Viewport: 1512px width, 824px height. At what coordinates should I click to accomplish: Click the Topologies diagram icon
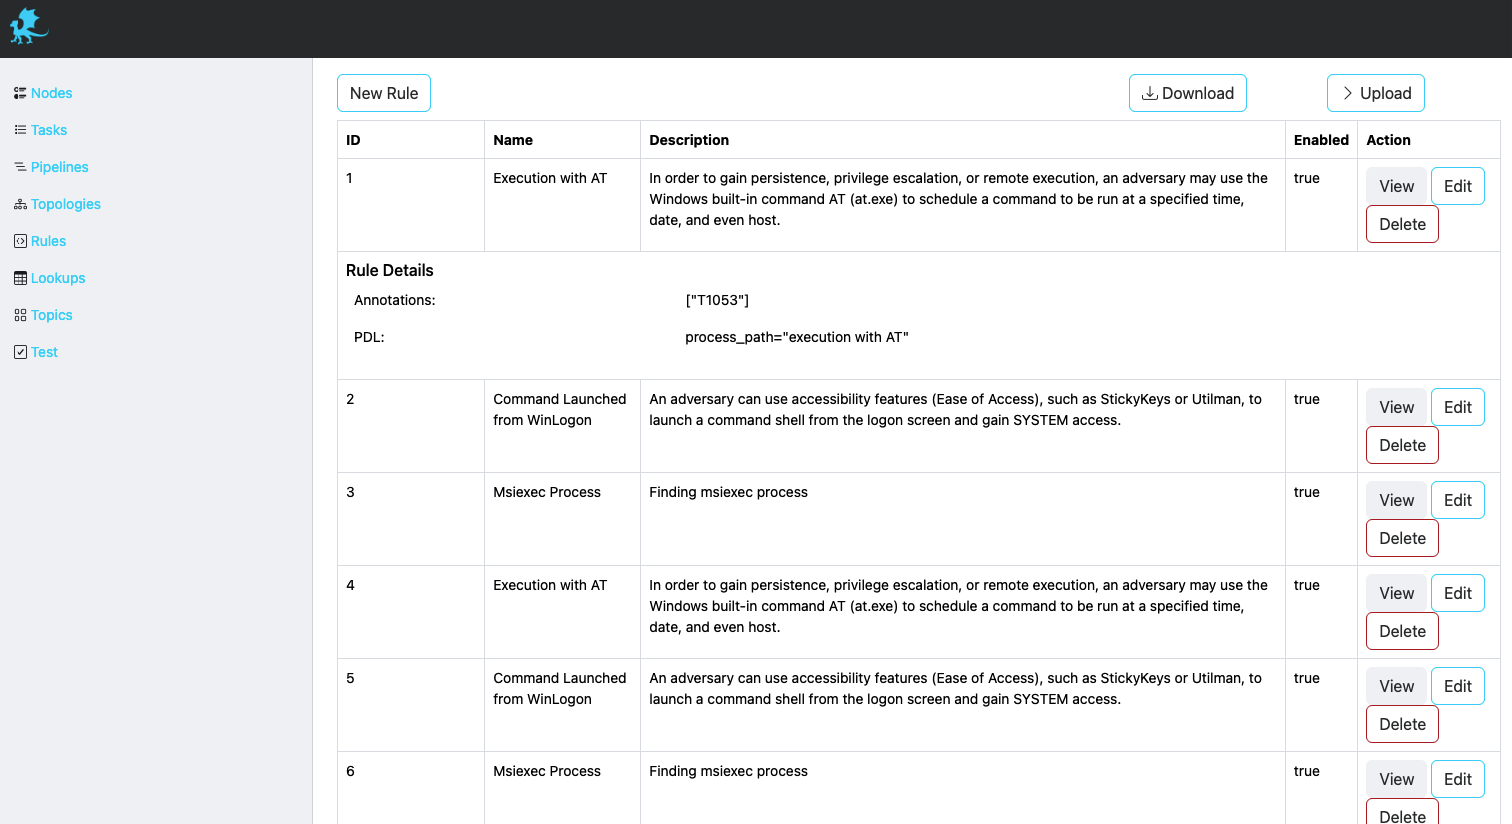20,204
